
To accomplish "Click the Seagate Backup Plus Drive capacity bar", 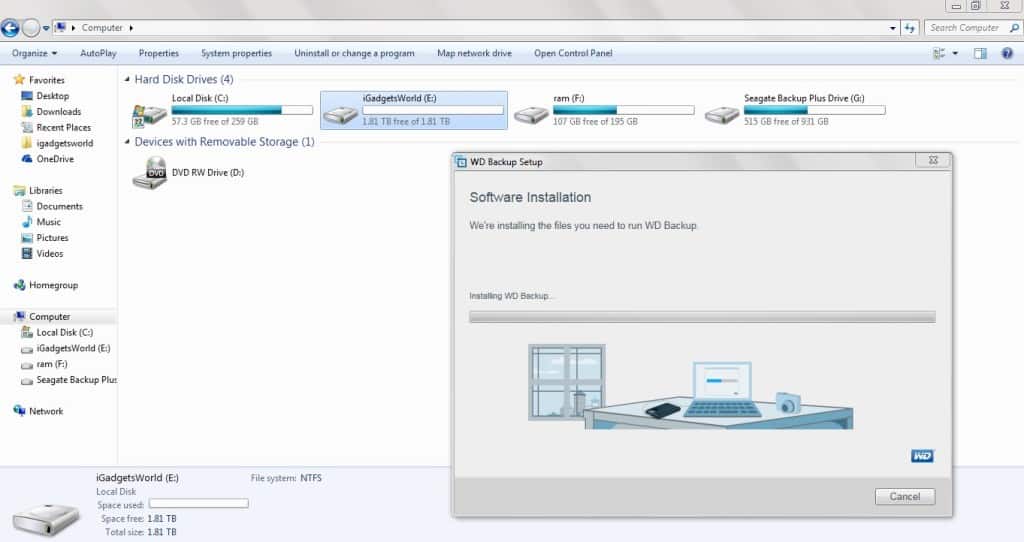I will [x=814, y=110].
